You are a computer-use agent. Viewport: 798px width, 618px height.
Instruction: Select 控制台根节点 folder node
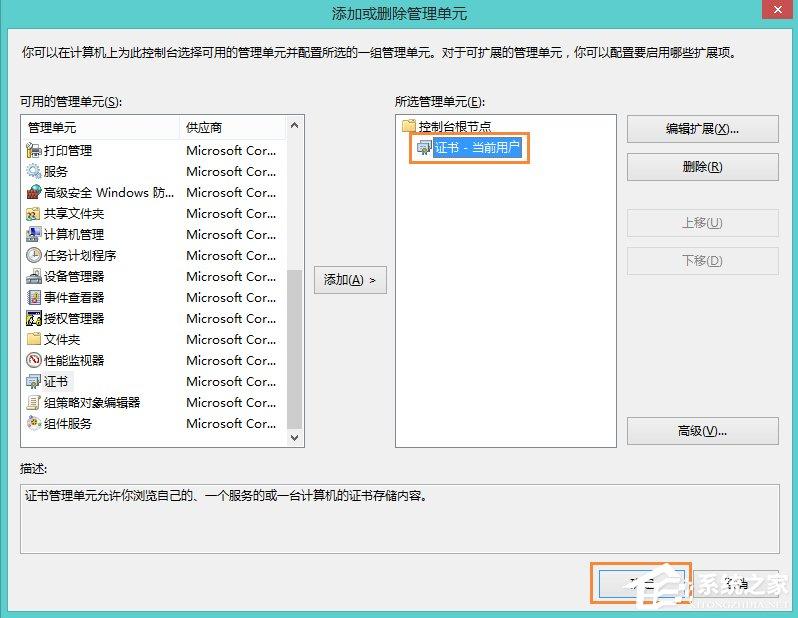pos(454,127)
